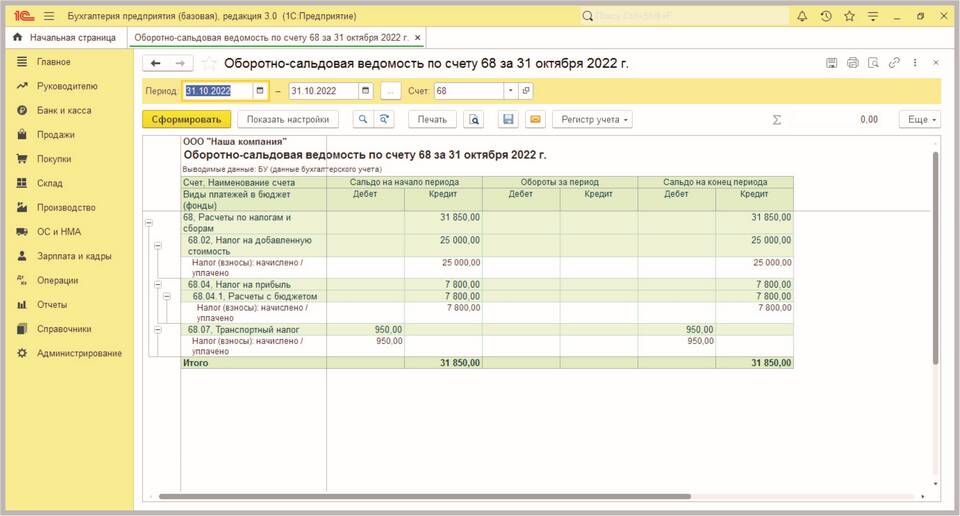The width and height of the screenshot is (960, 516).
Task: Open the history clock icon
Action: click(x=826, y=16)
